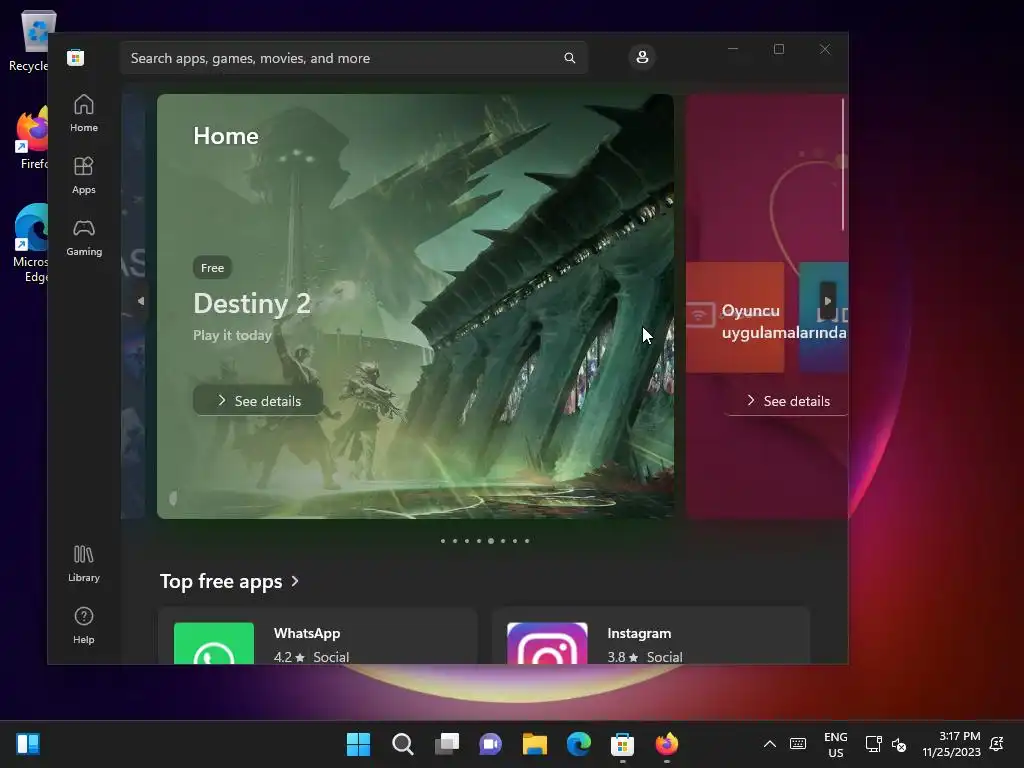Select Firefox desktop shortcut
The image size is (1024, 768).
coord(31,139)
